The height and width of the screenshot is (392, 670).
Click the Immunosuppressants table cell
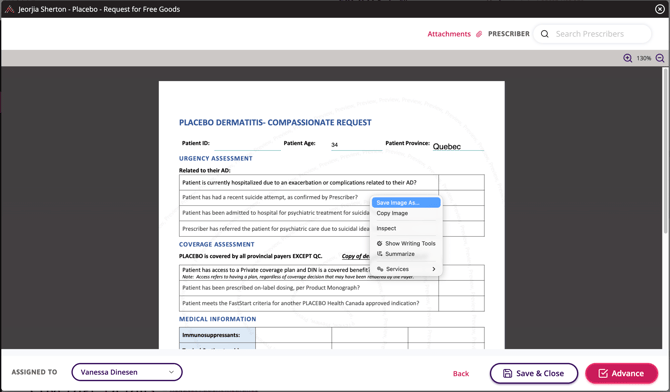tap(217, 335)
